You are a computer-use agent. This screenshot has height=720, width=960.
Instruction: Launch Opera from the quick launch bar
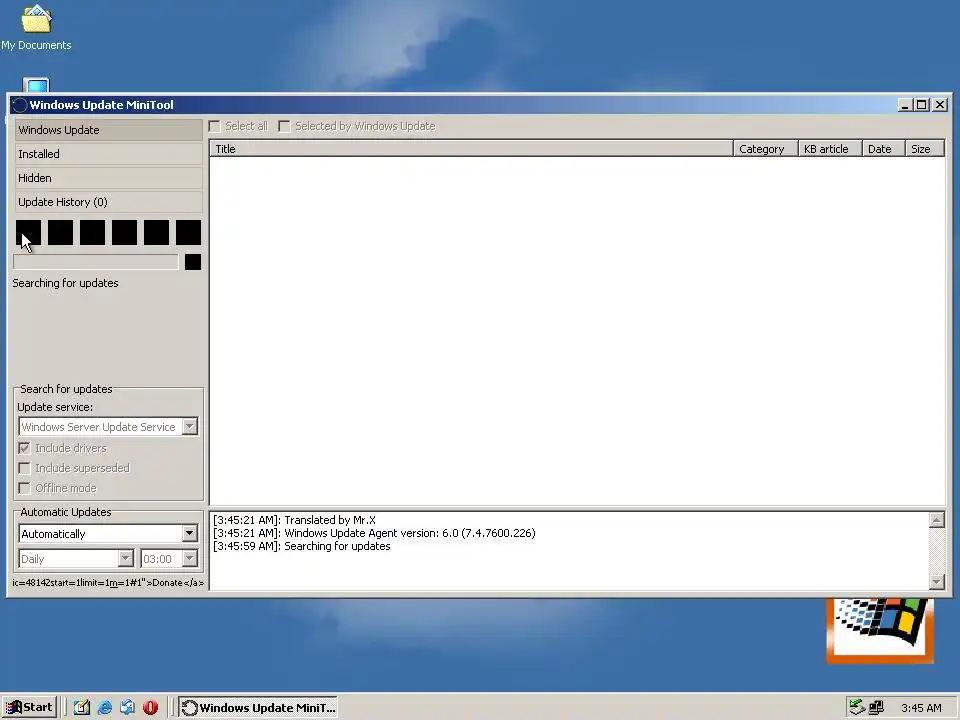tap(151, 707)
